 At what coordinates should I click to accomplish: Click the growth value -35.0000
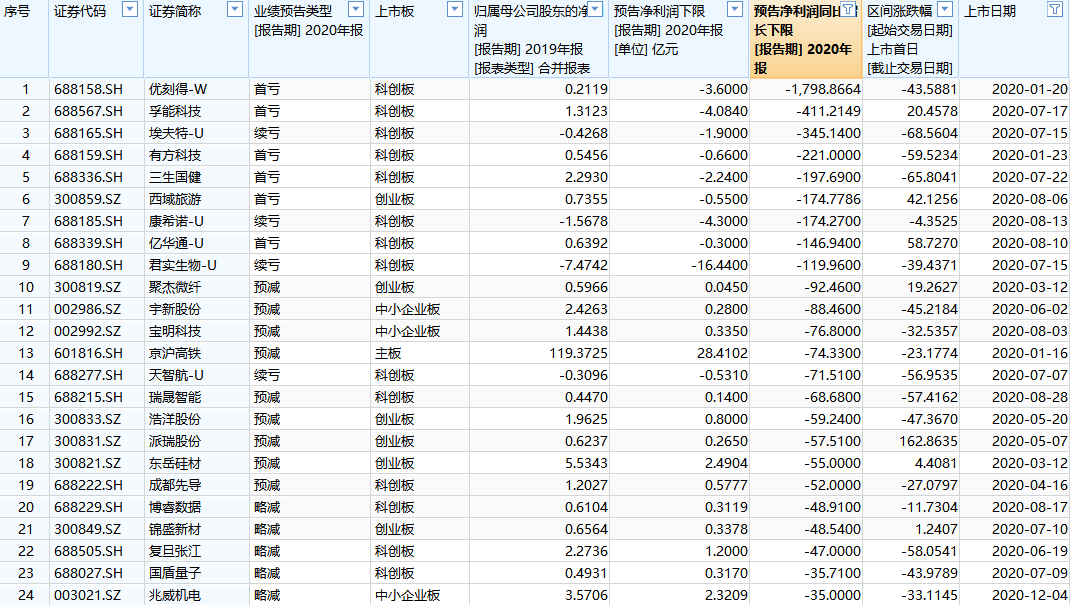pos(832,595)
